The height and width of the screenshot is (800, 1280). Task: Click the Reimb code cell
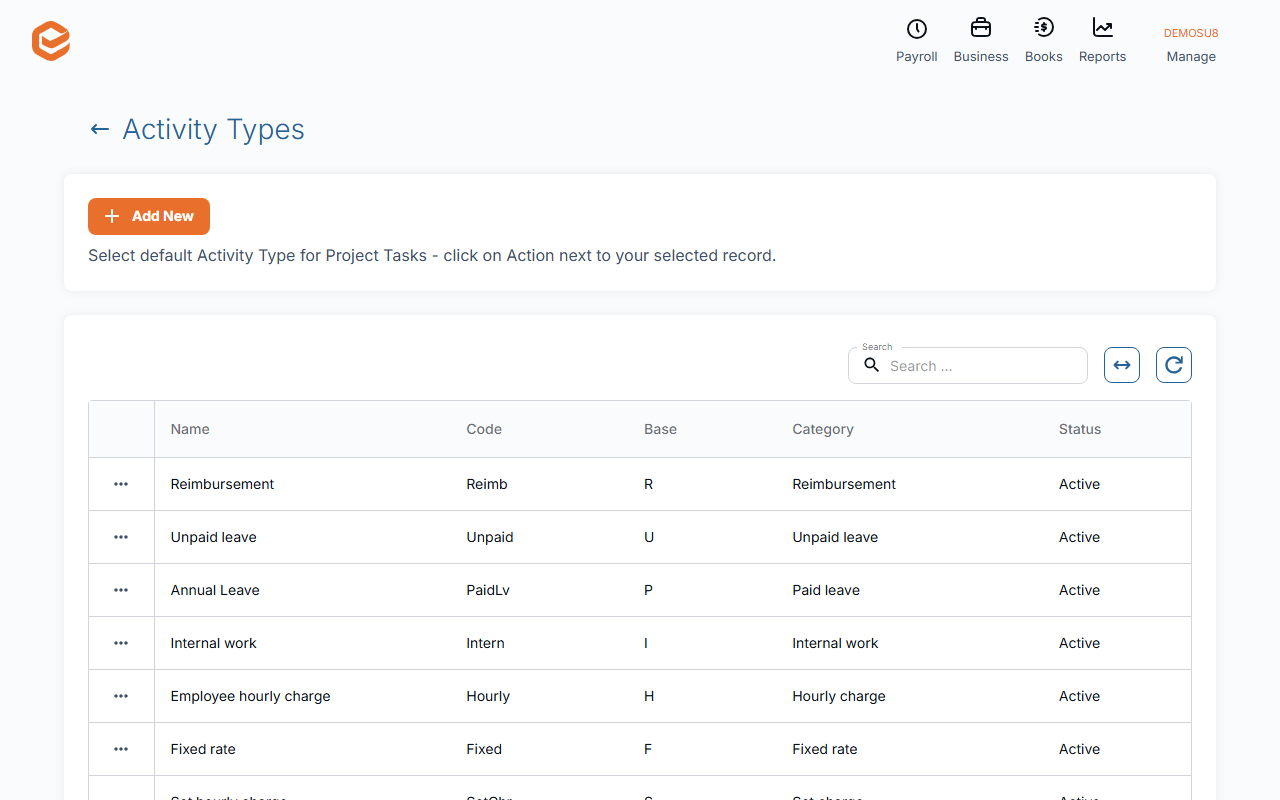[x=487, y=484]
